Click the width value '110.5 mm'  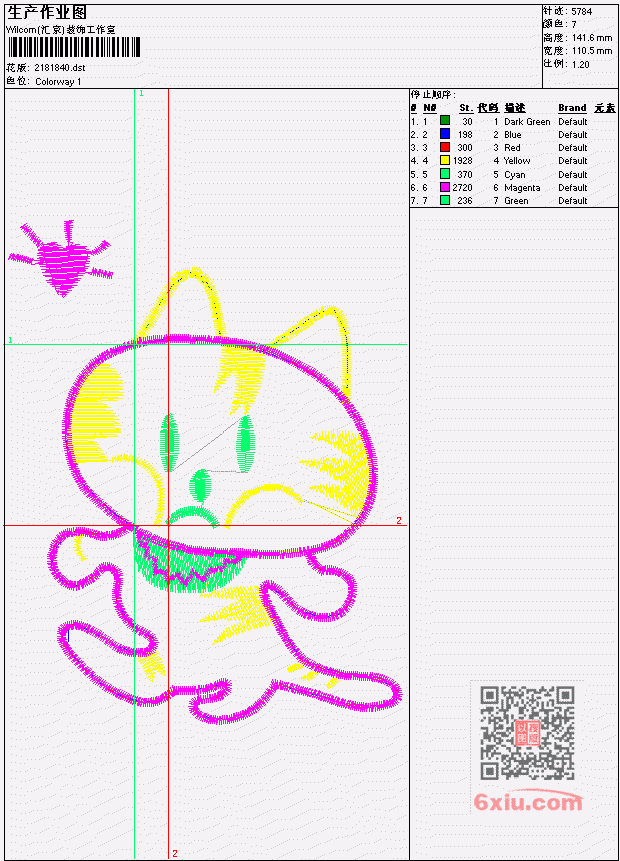pos(592,51)
